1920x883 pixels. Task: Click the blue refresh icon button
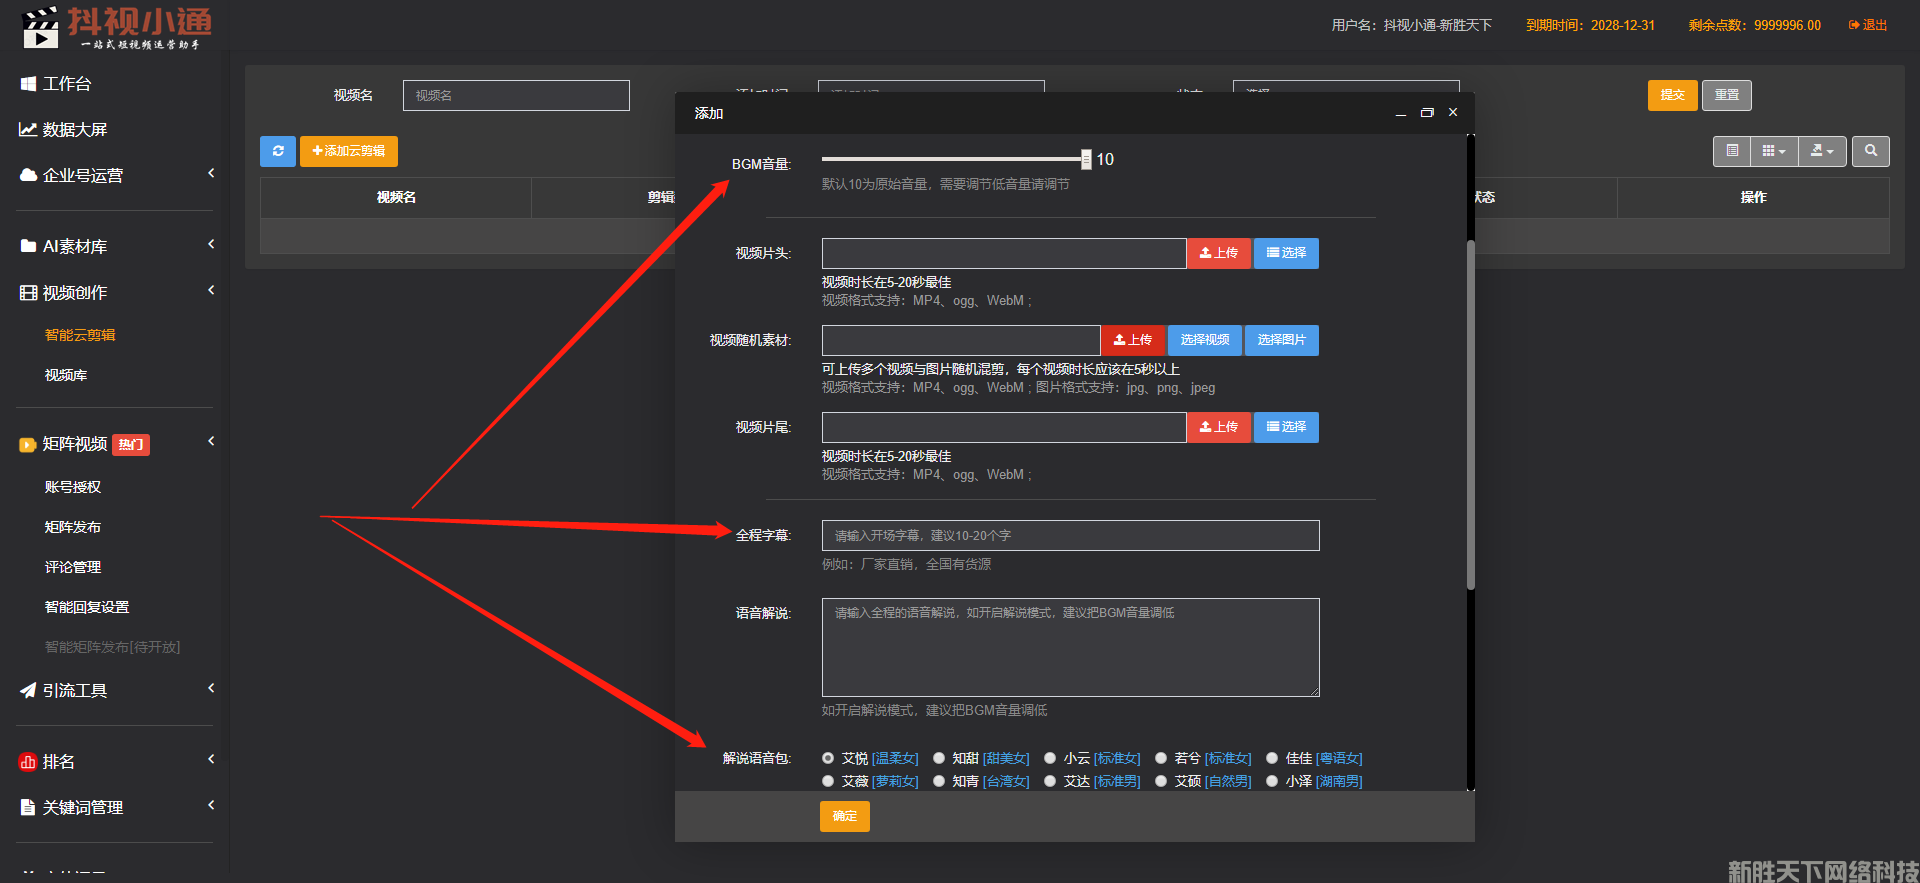point(278,151)
